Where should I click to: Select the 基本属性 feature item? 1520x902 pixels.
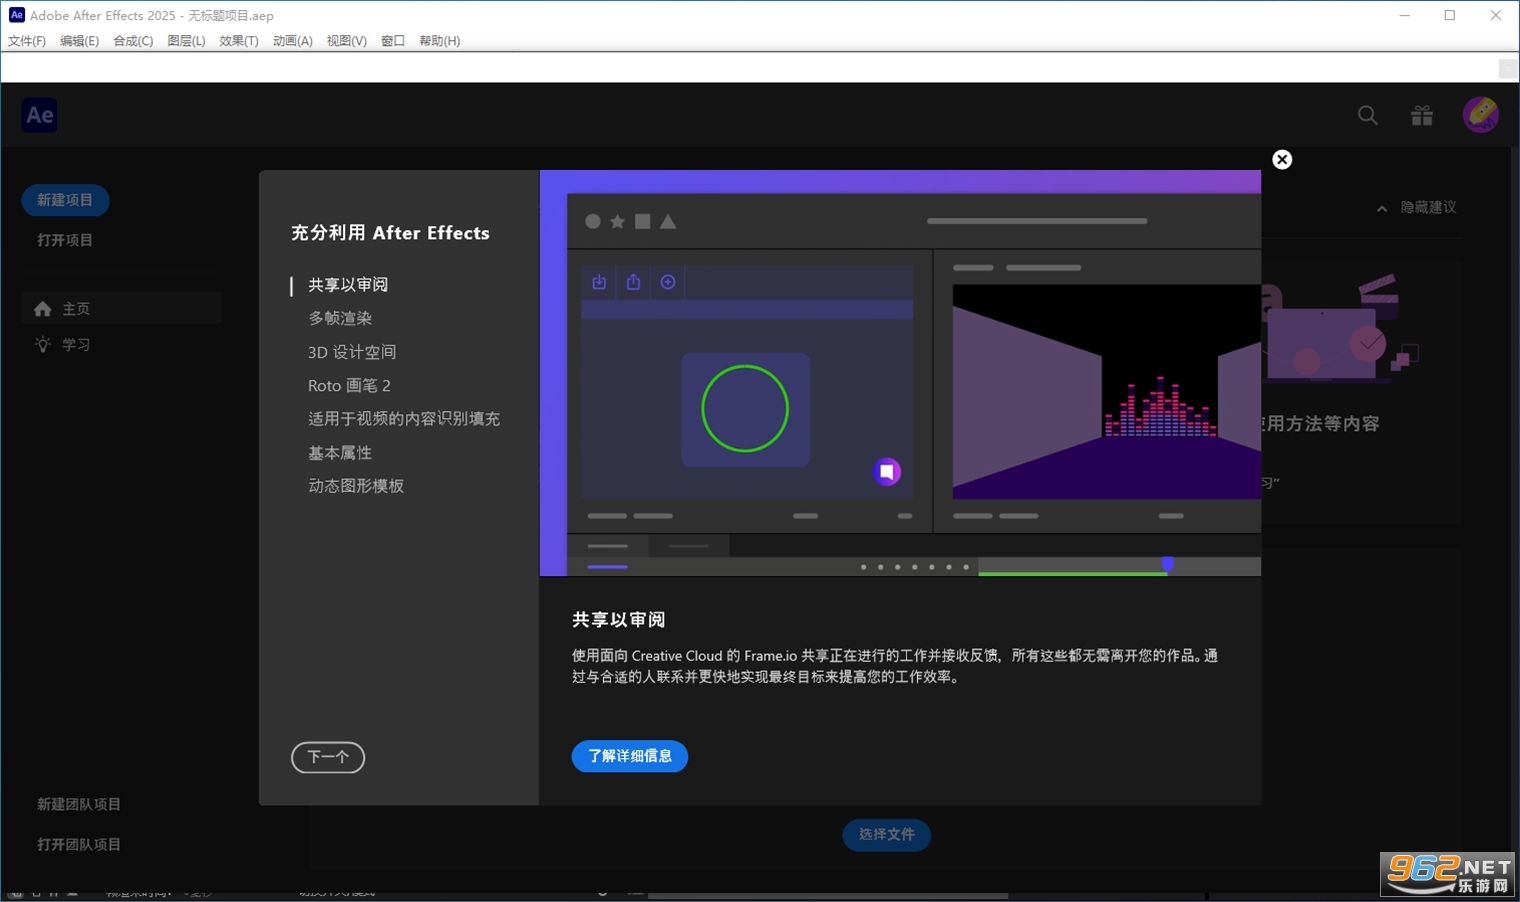tap(340, 453)
